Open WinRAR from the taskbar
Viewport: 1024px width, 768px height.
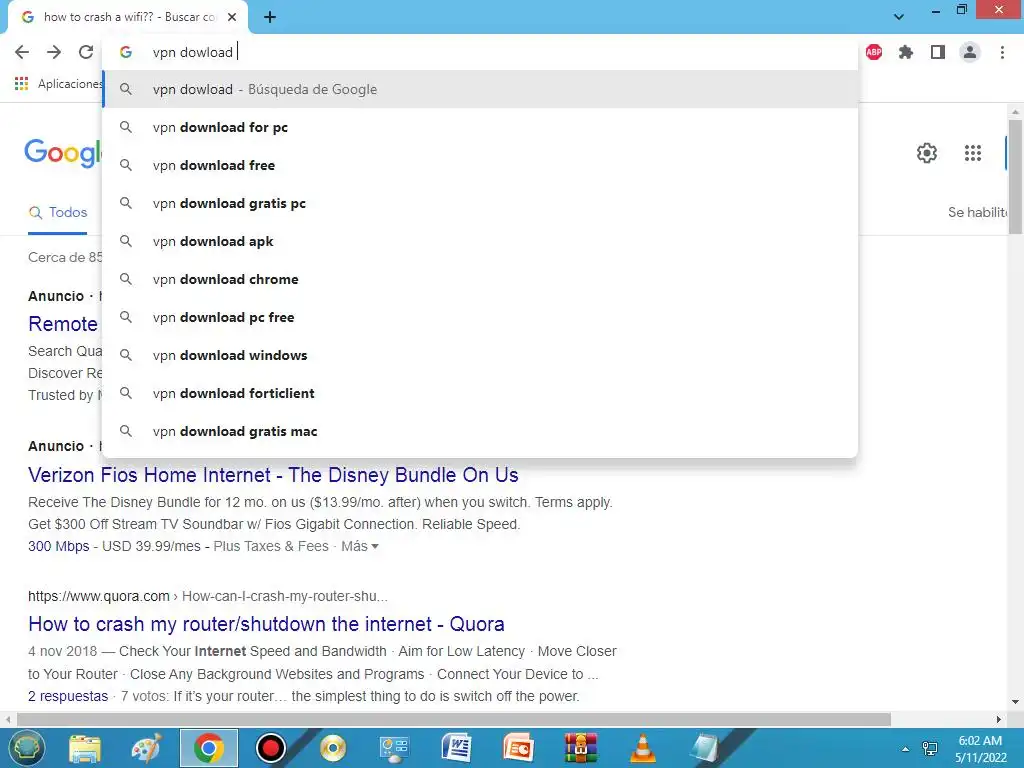581,748
